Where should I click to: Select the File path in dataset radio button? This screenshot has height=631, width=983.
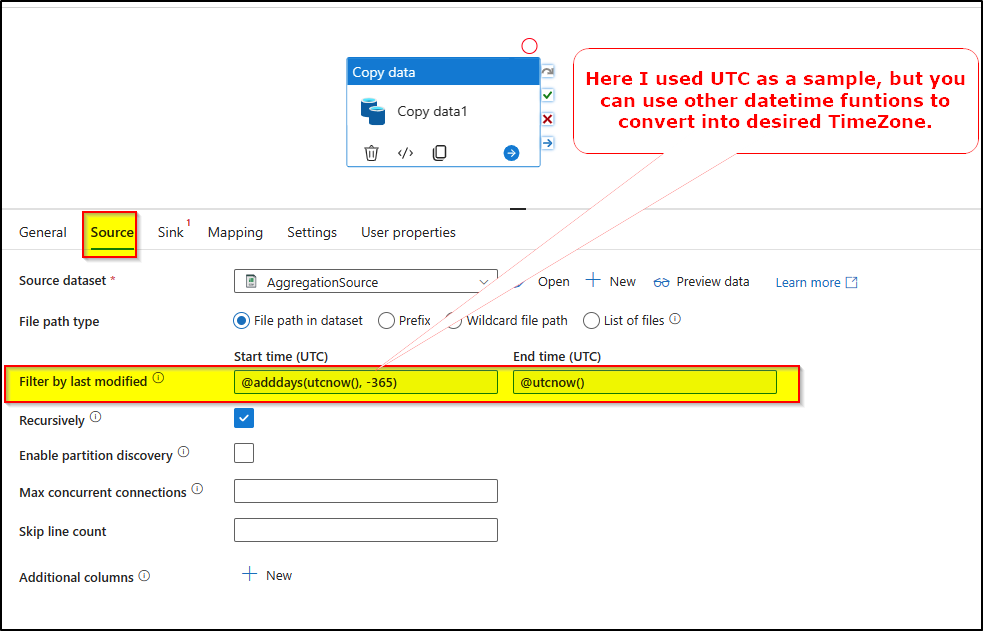tap(240, 321)
